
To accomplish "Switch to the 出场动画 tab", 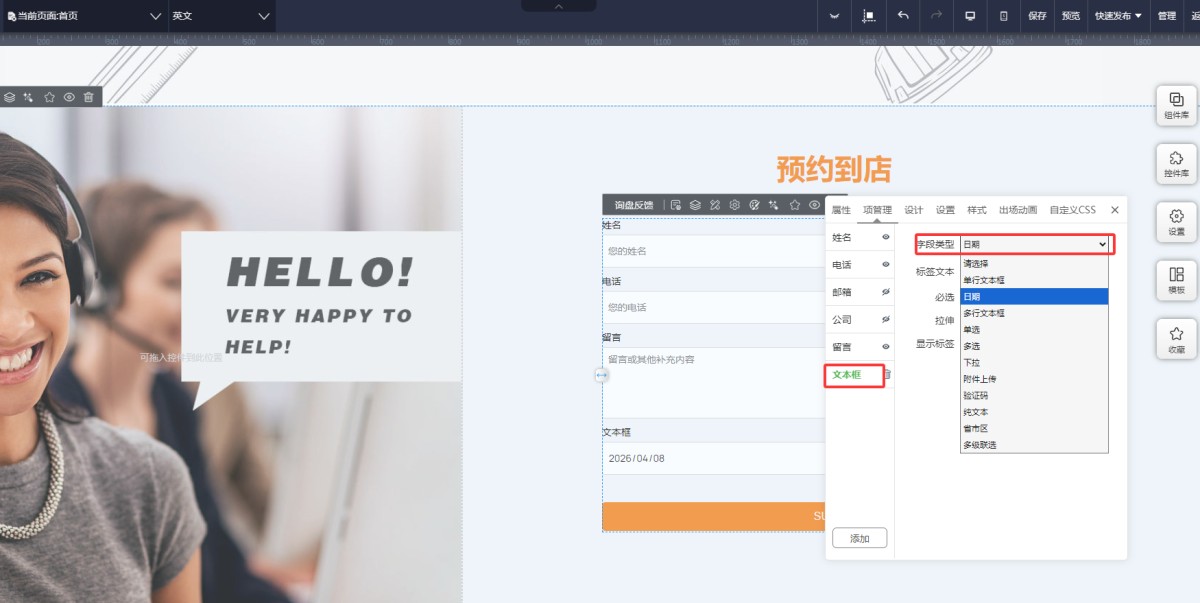I will point(1018,210).
